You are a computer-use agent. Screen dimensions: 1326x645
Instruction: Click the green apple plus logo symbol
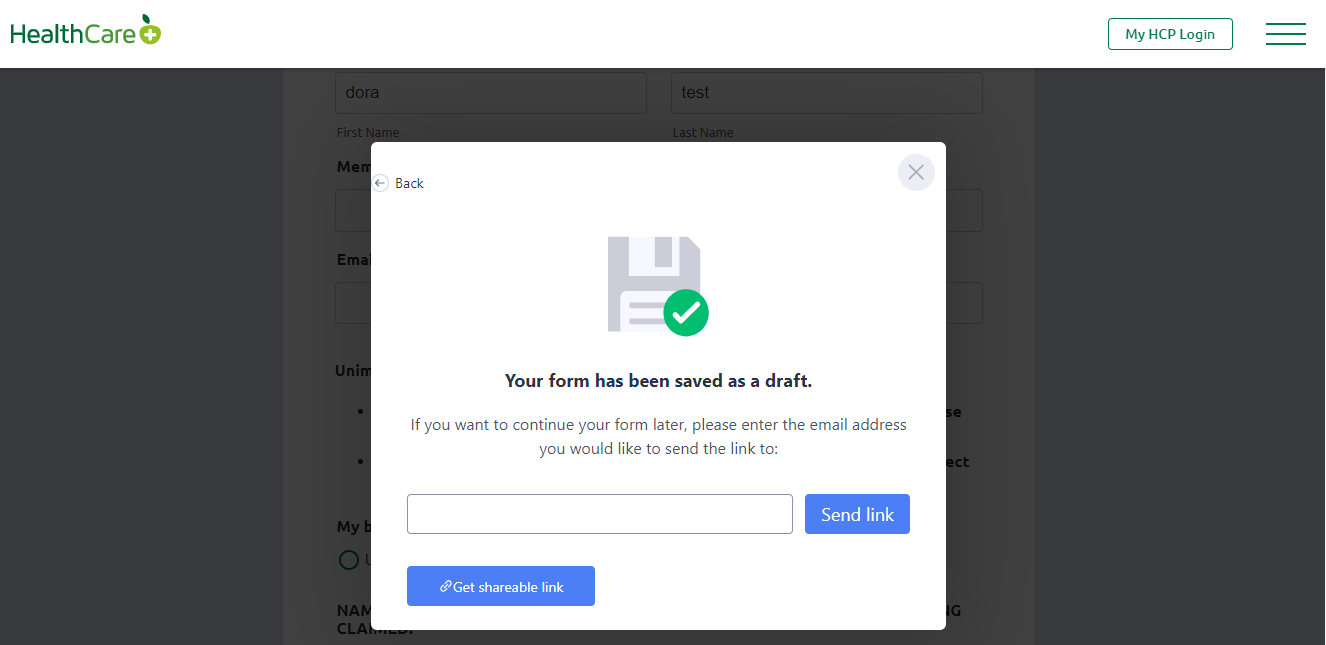coord(150,31)
